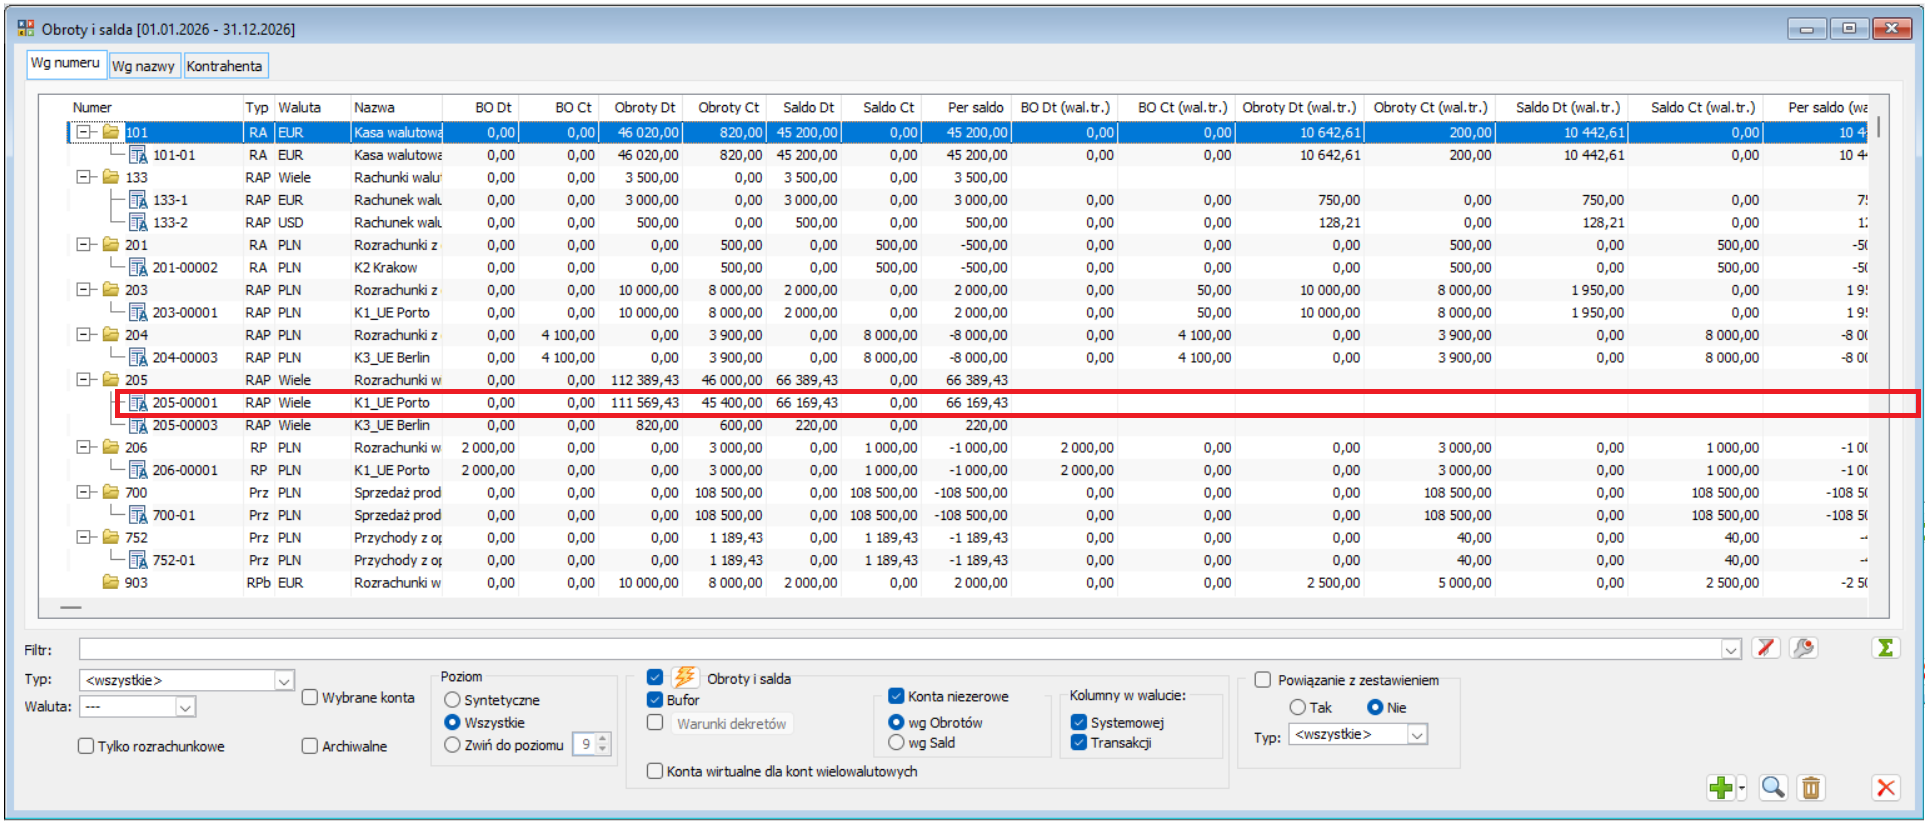Open the Waluta dropdown
Screen dimensions: 1927x824
click(185, 707)
